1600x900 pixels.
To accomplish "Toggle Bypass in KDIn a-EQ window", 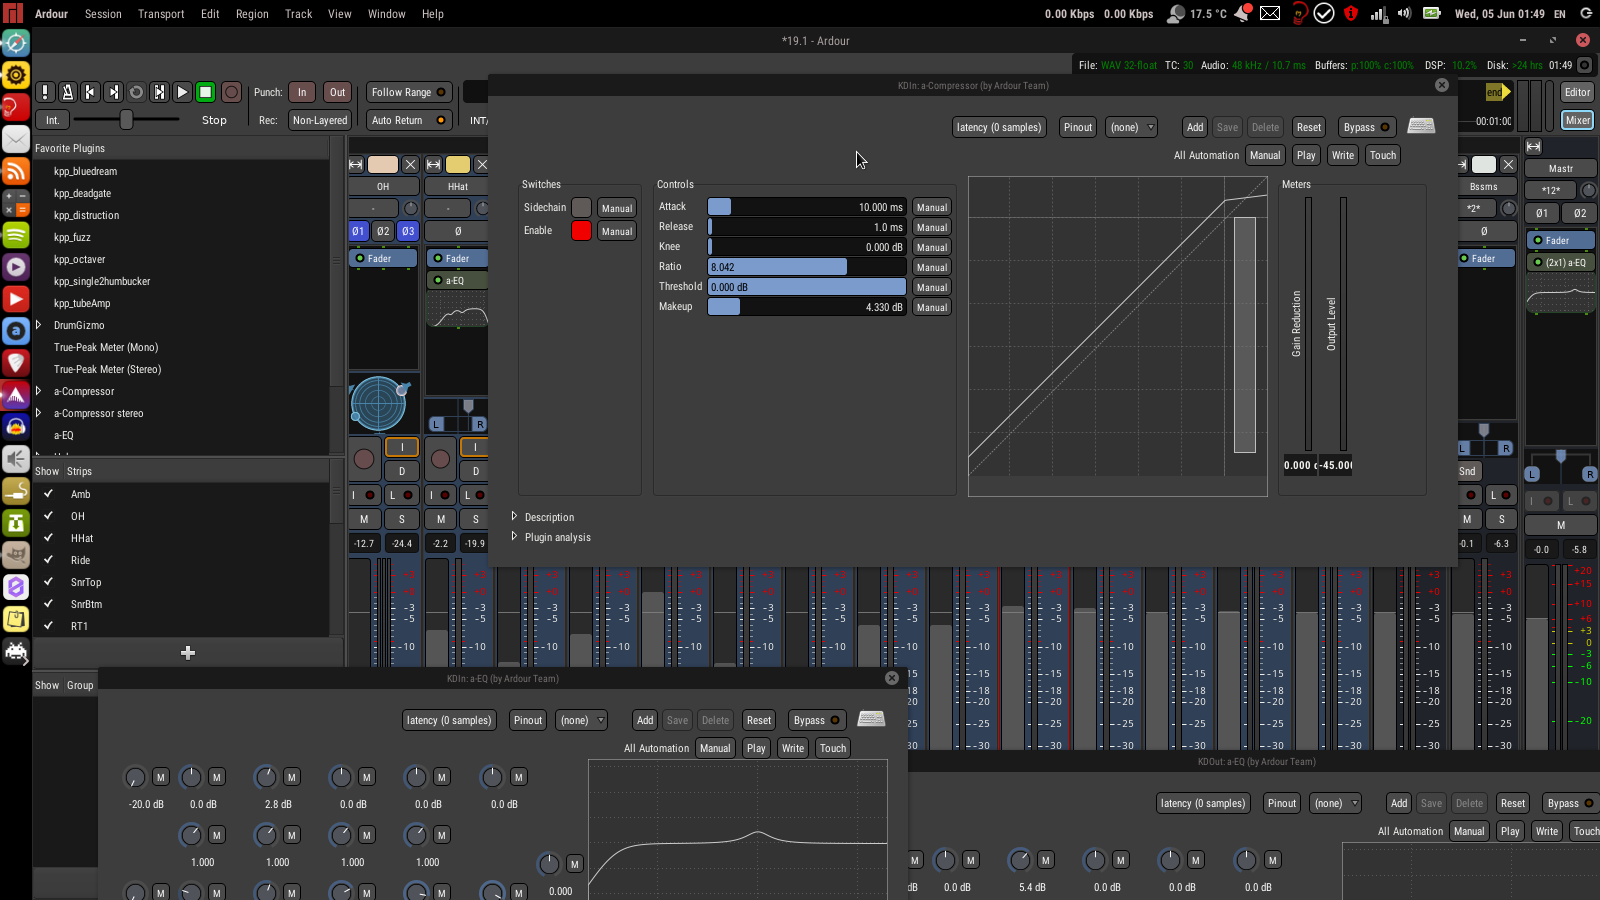I will [x=817, y=720].
